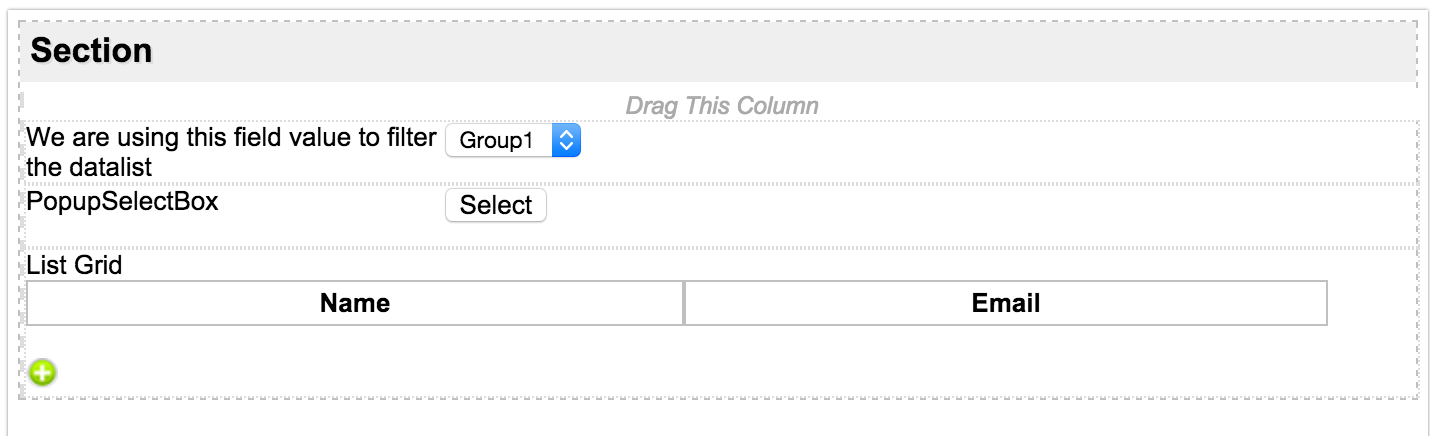Viewport: 1430px width, 436px height.
Task: Click the Email column header
Action: tap(1005, 303)
